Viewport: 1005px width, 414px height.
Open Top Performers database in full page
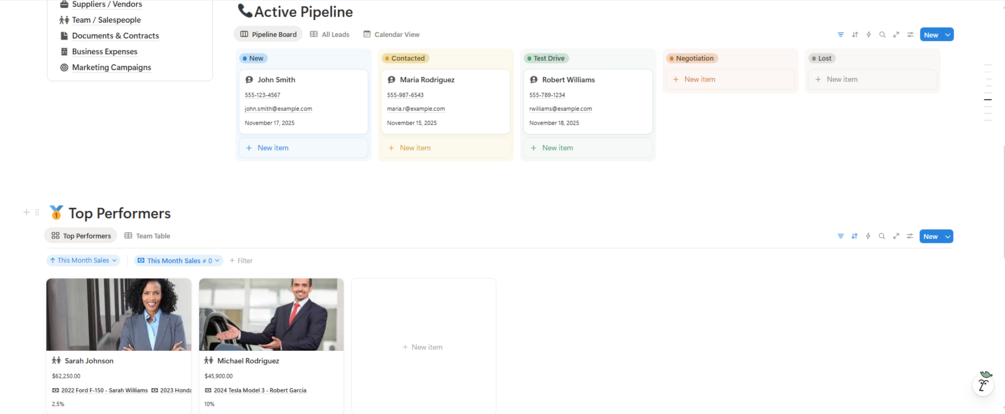click(x=896, y=236)
